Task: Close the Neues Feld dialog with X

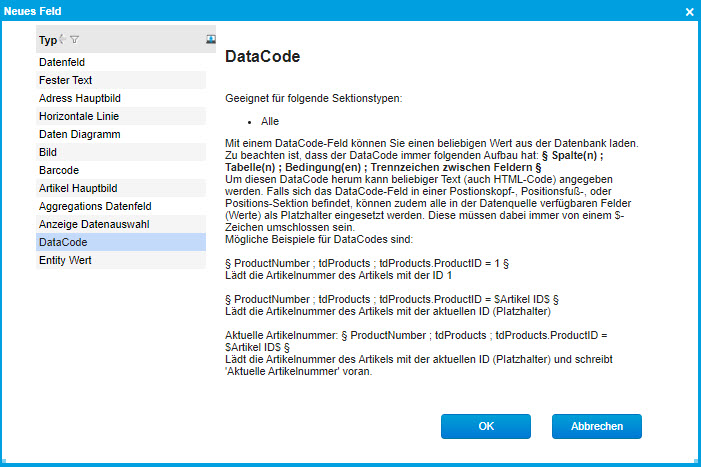Action: [689, 10]
